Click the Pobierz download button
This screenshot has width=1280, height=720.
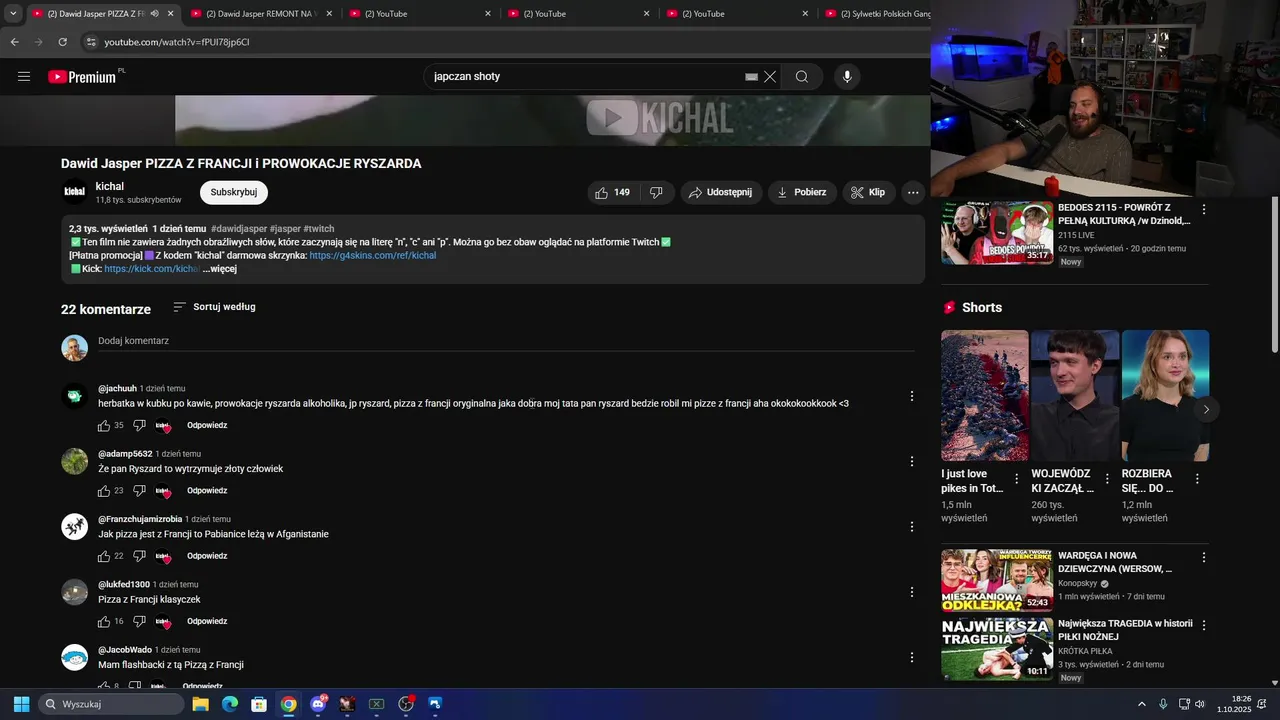[802, 192]
